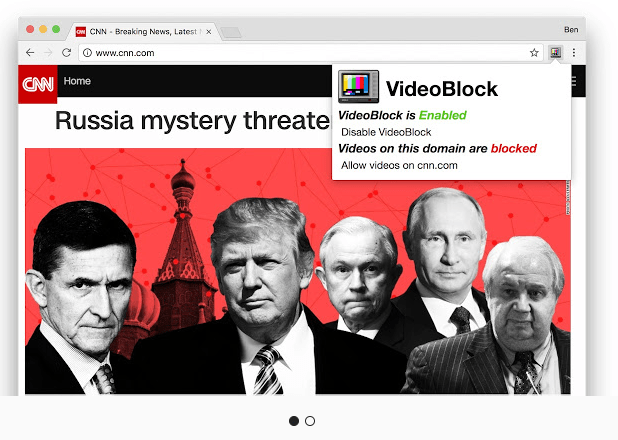Open the Ben profile menu
618x440 pixels.
point(571,30)
